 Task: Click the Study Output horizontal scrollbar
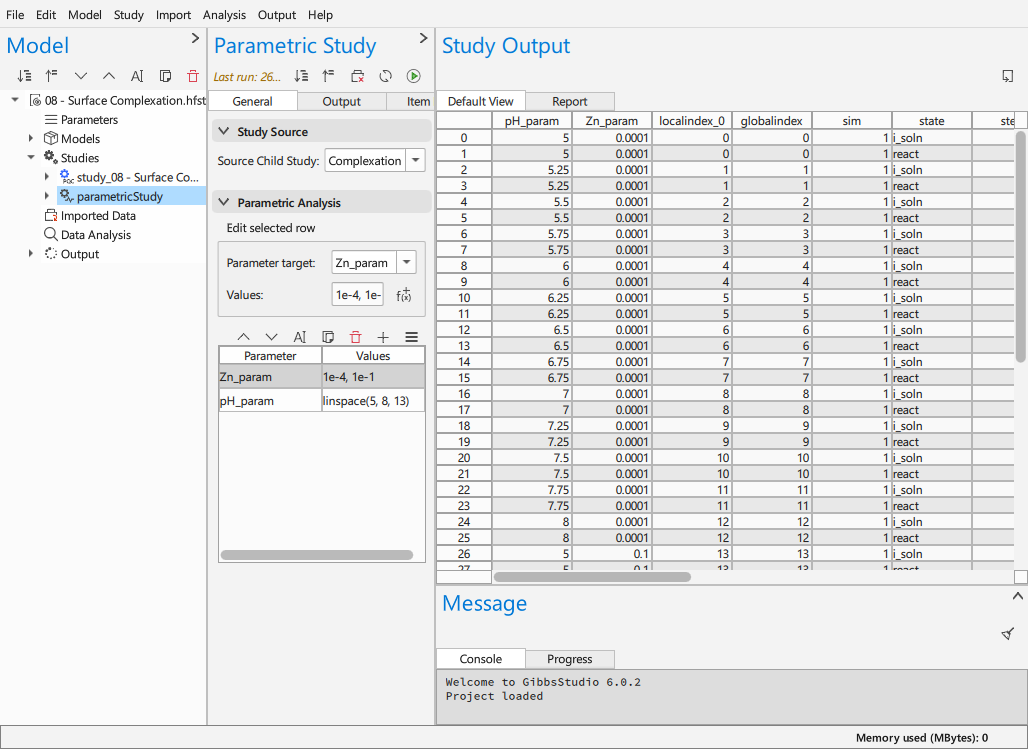click(592, 577)
